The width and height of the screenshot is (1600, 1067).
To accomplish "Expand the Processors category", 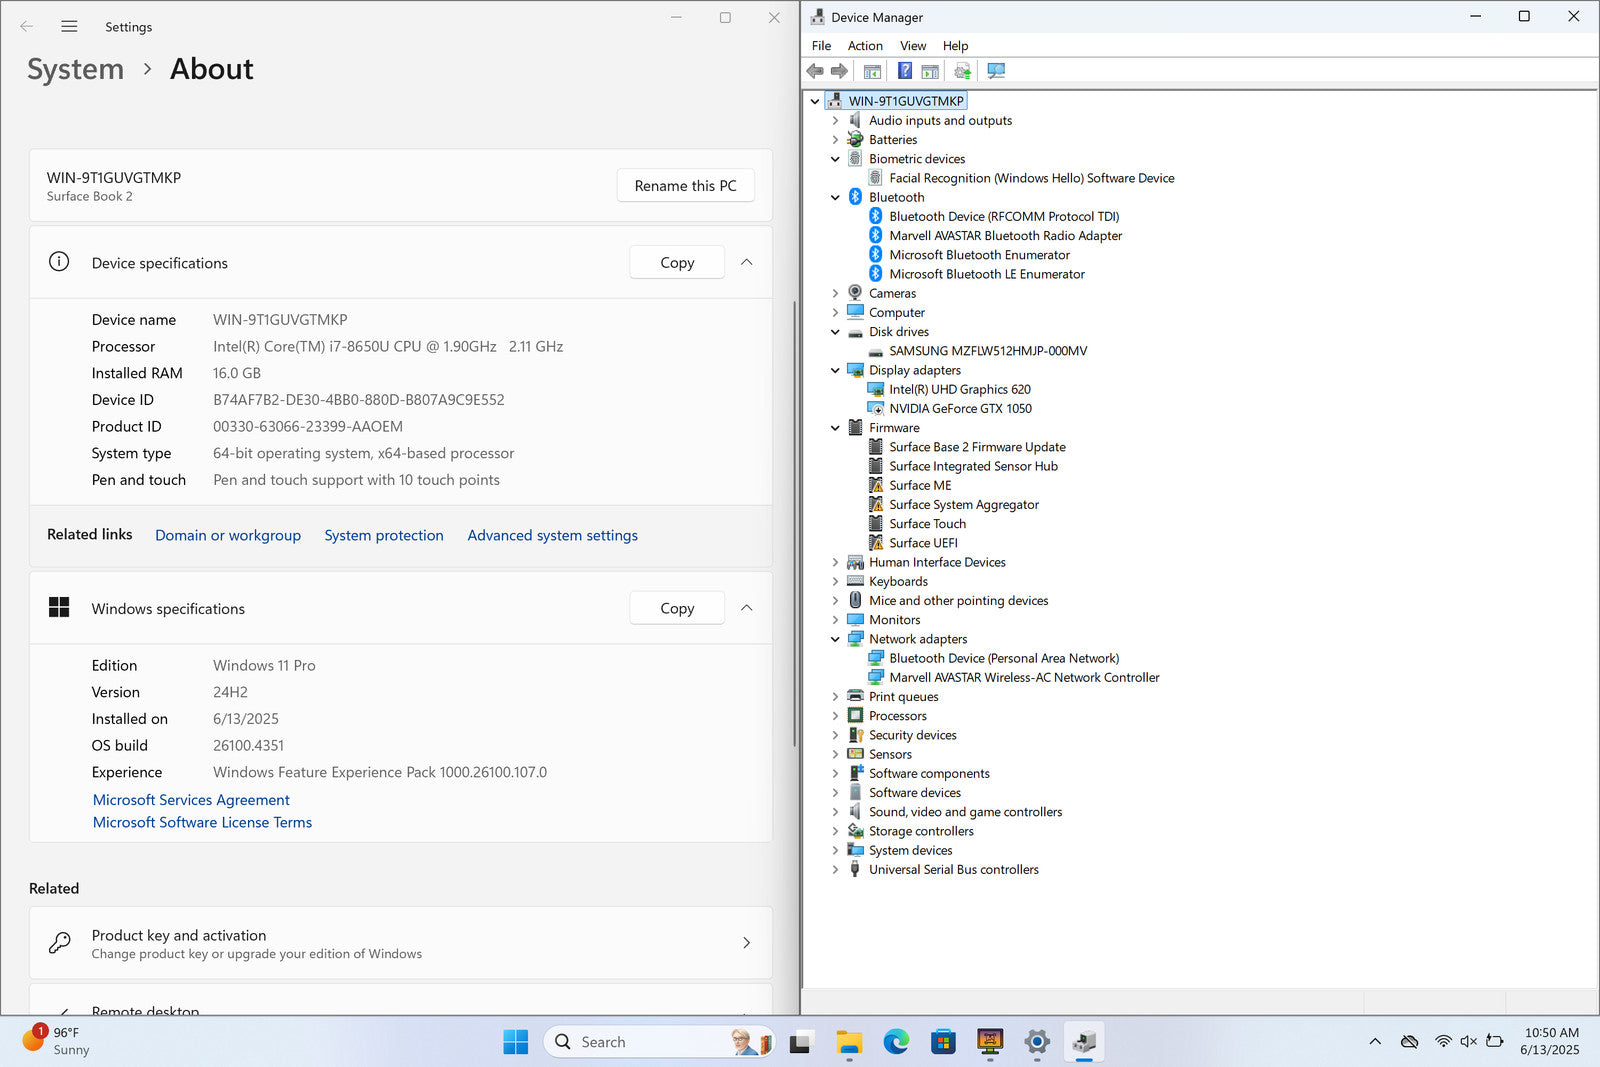I will pos(835,716).
